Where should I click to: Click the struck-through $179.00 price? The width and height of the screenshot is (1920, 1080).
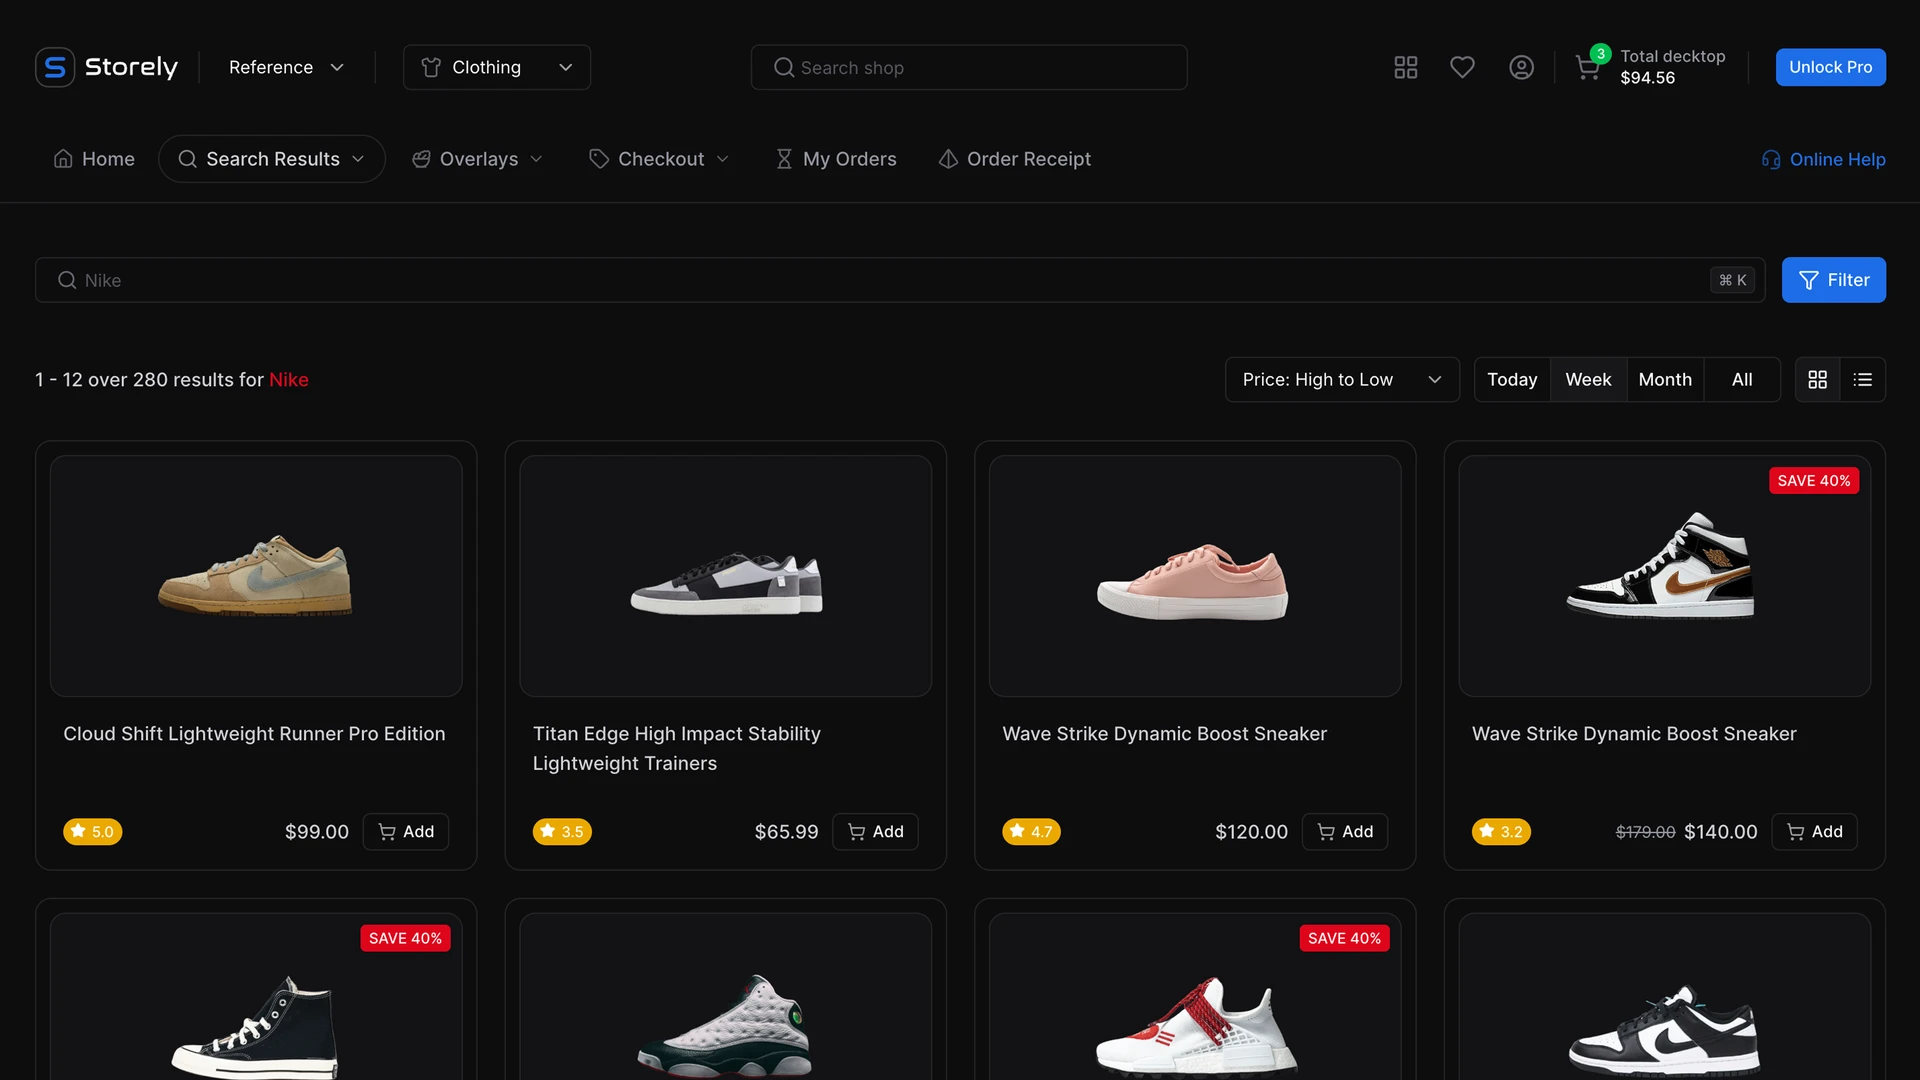[x=1645, y=832]
